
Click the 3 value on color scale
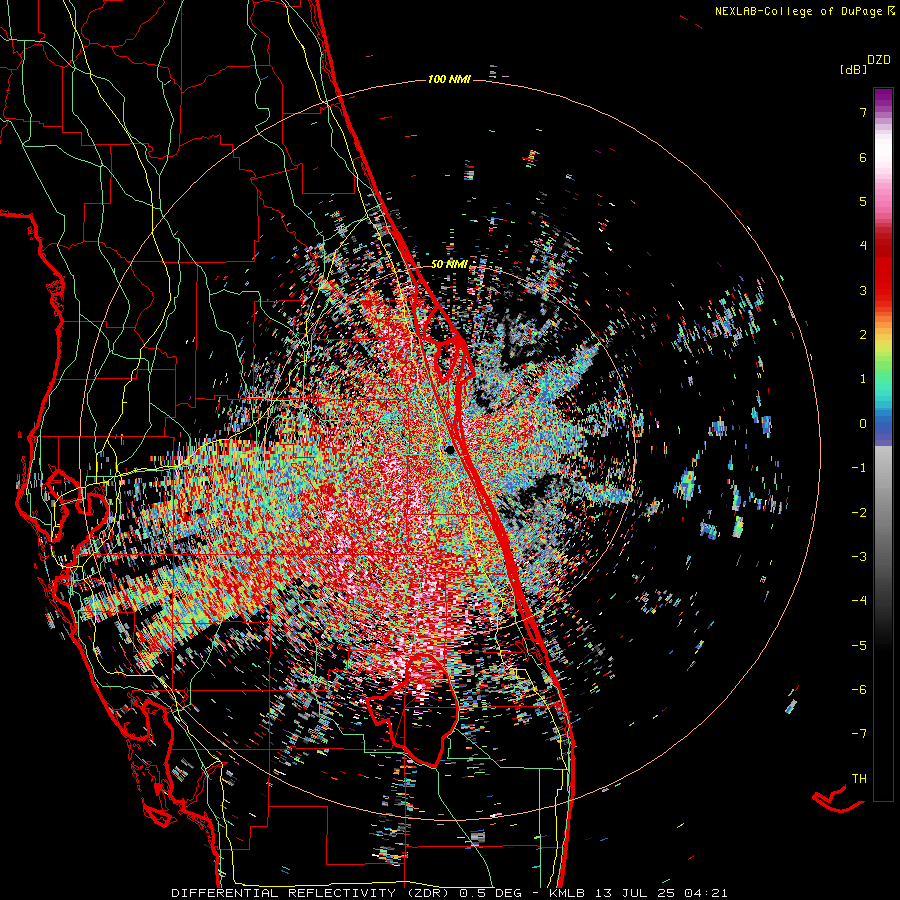[x=863, y=290]
